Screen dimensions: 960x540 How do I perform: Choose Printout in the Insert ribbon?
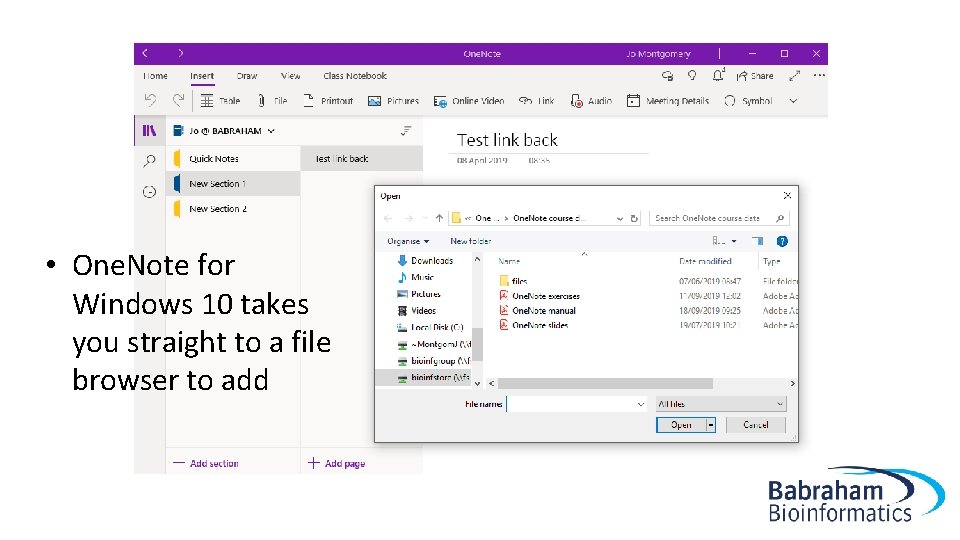pos(328,101)
